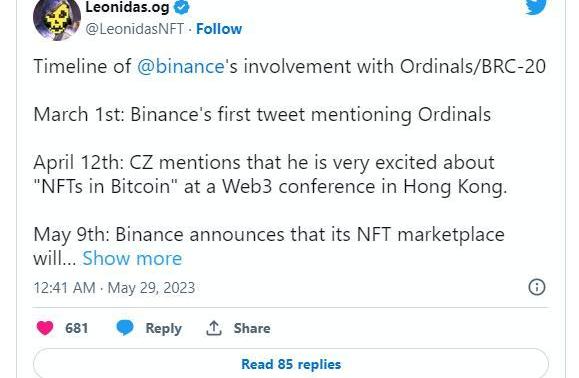Click the May 9th Binance announcement text

coord(269,246)
